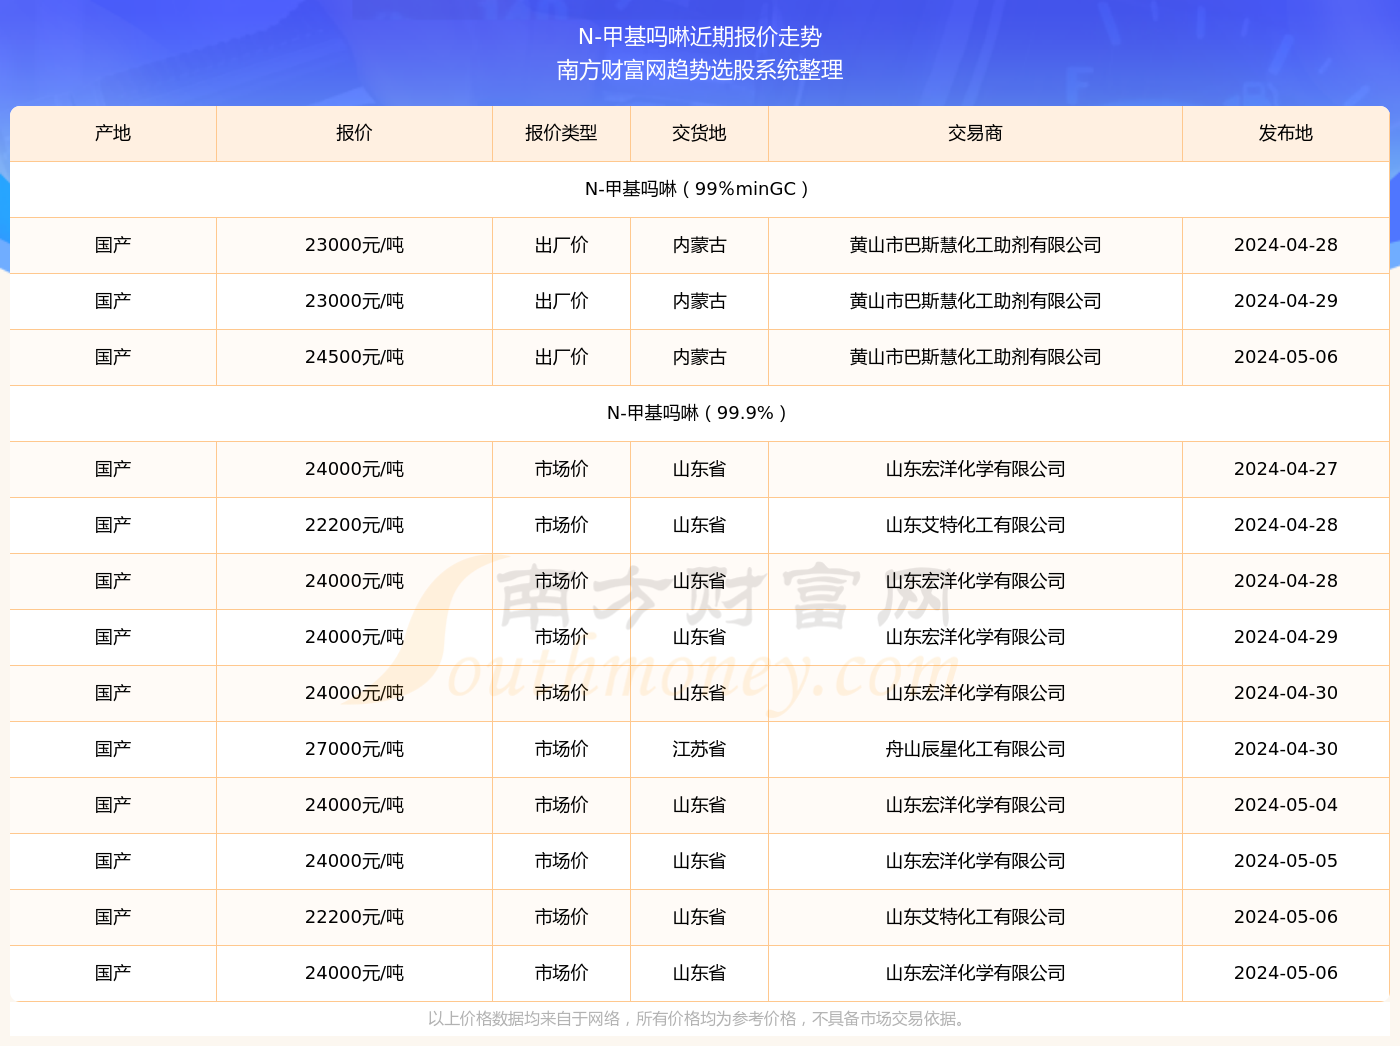Click 山东省 in the 2024-04-27 row

point(699,469)
